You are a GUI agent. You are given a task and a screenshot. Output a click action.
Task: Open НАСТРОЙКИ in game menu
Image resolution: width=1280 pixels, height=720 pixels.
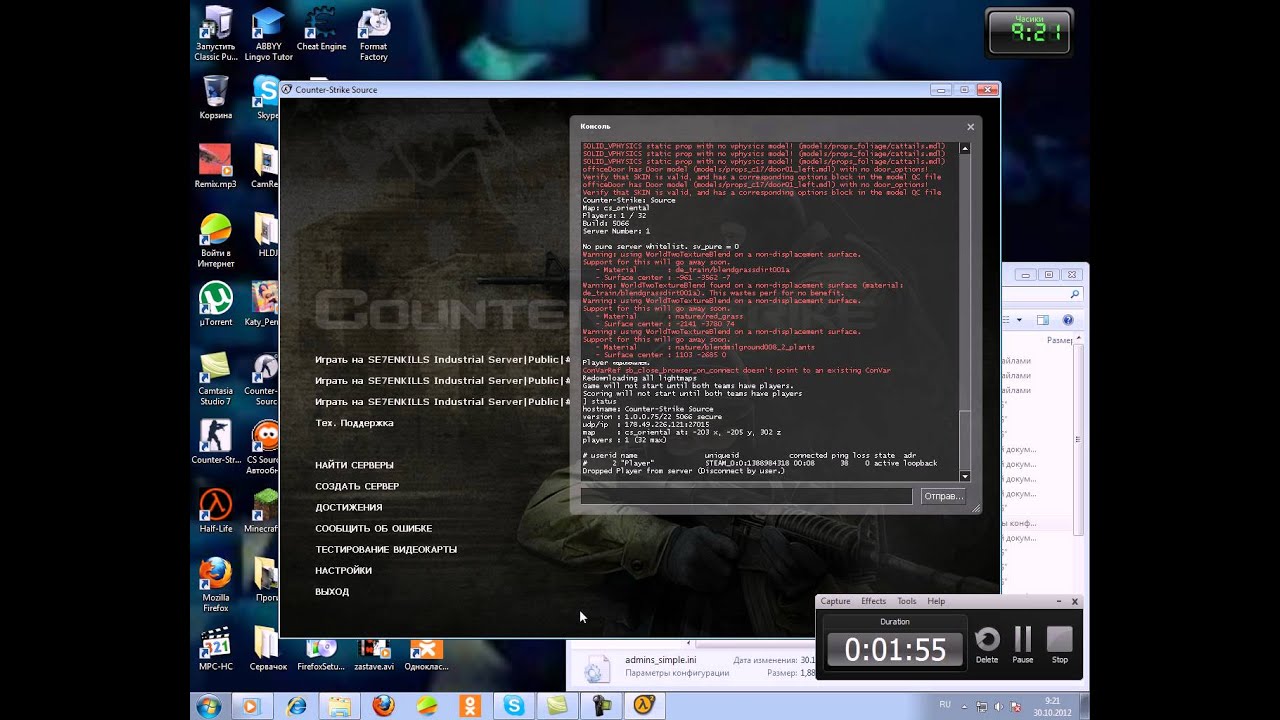(343, 570)
